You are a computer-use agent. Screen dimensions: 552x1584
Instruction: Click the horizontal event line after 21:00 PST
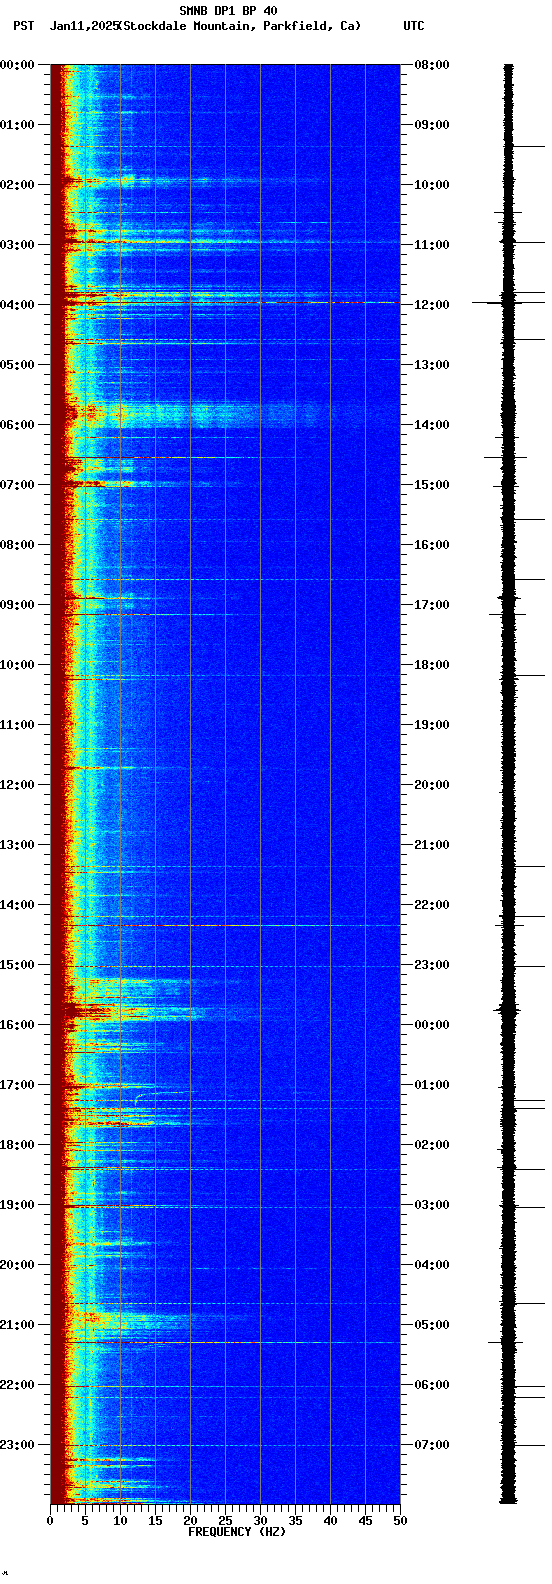(x=225, y=1342)
